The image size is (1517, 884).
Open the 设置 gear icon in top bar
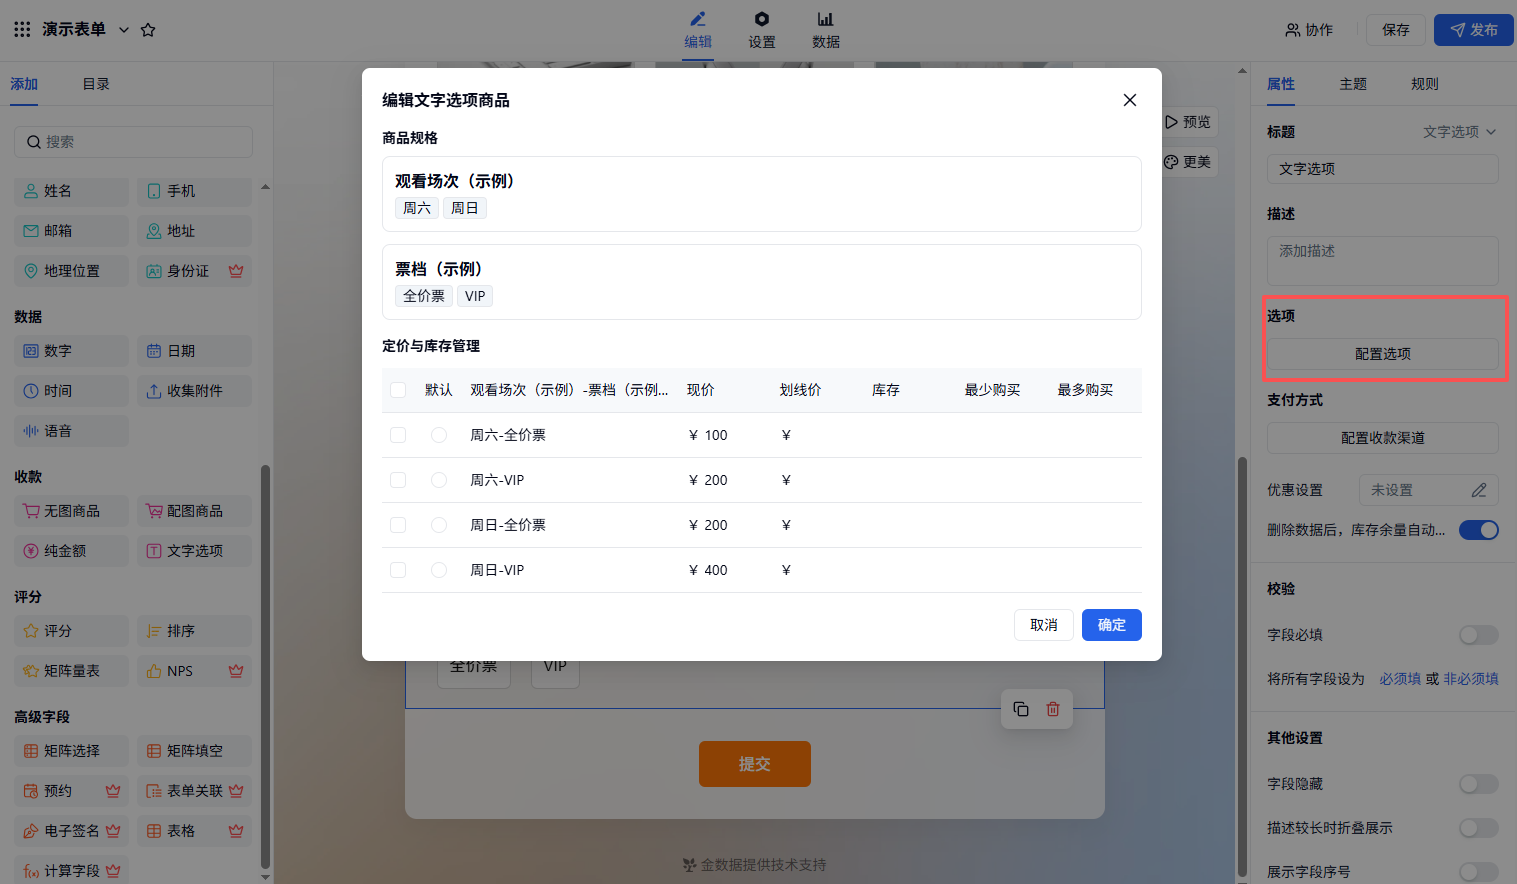pos(762,20)
